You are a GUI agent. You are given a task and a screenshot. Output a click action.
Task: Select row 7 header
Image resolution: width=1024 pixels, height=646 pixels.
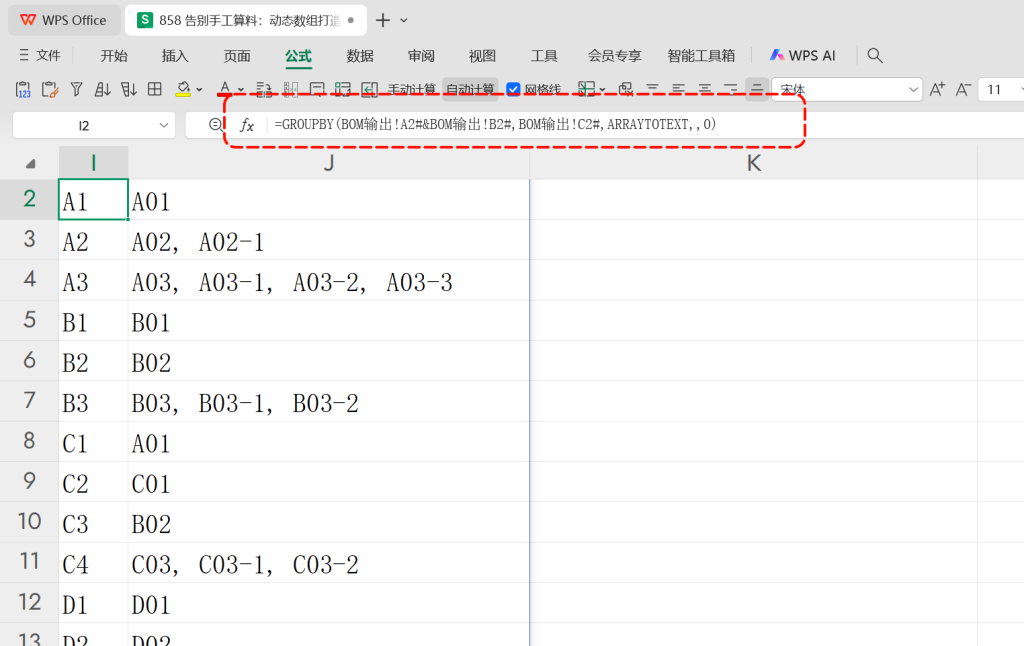(x=29, y=400)
